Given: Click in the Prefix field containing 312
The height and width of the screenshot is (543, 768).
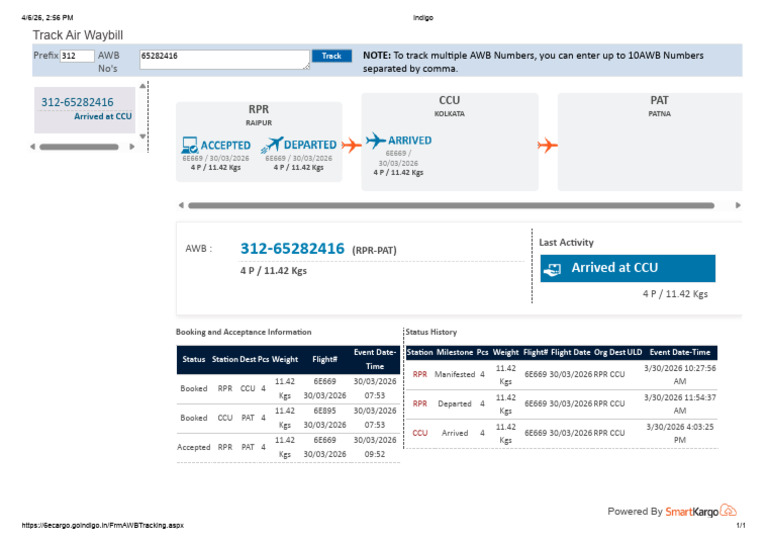Looking at the screenshot, I should click(77, 56).
